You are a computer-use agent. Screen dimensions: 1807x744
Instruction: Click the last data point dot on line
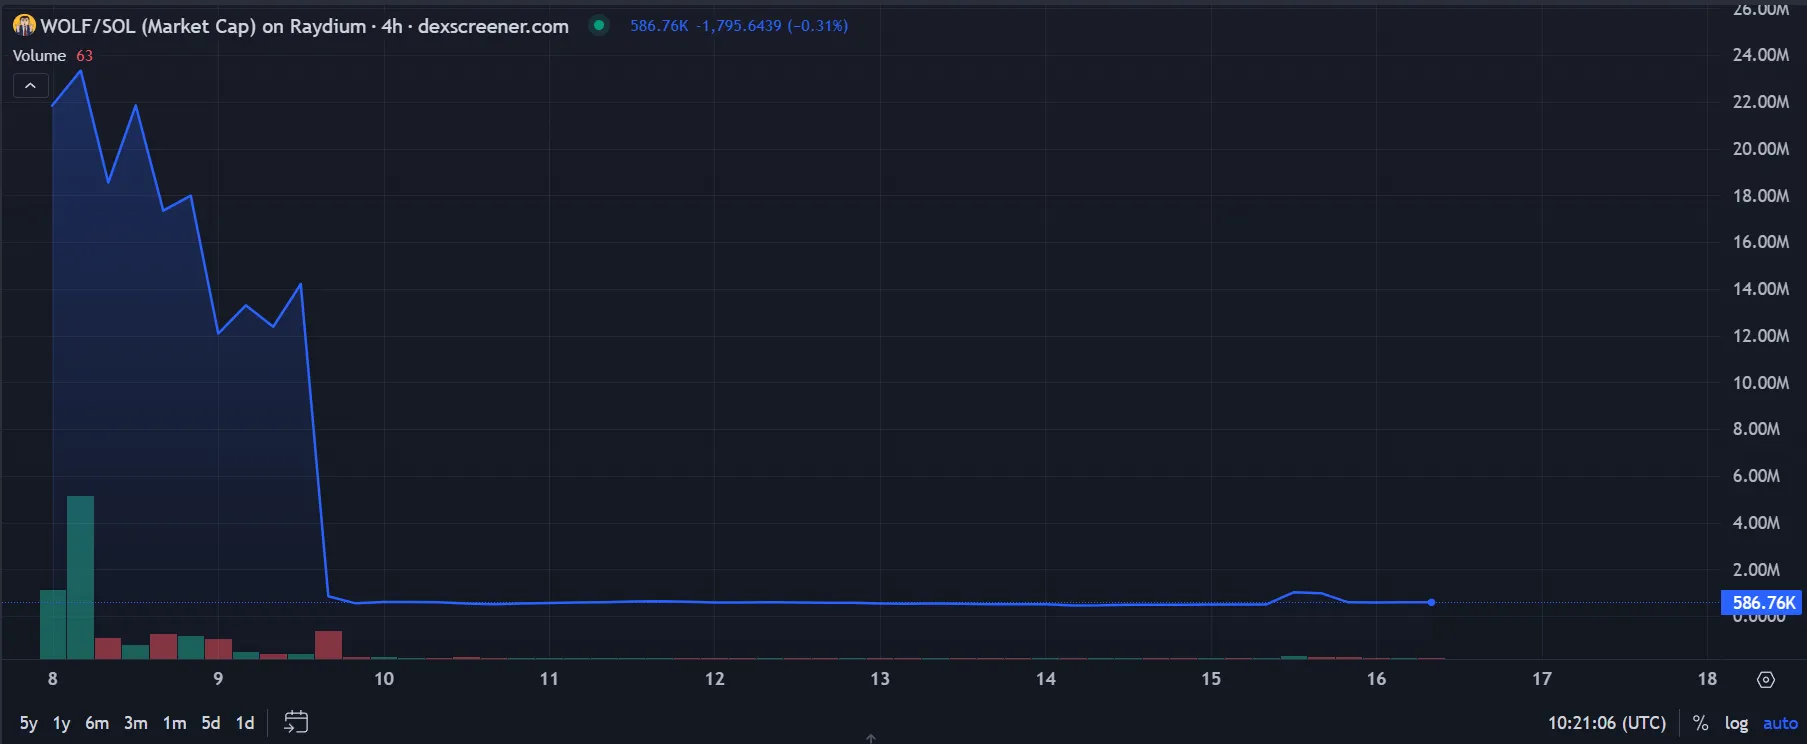pos(1432,602)
